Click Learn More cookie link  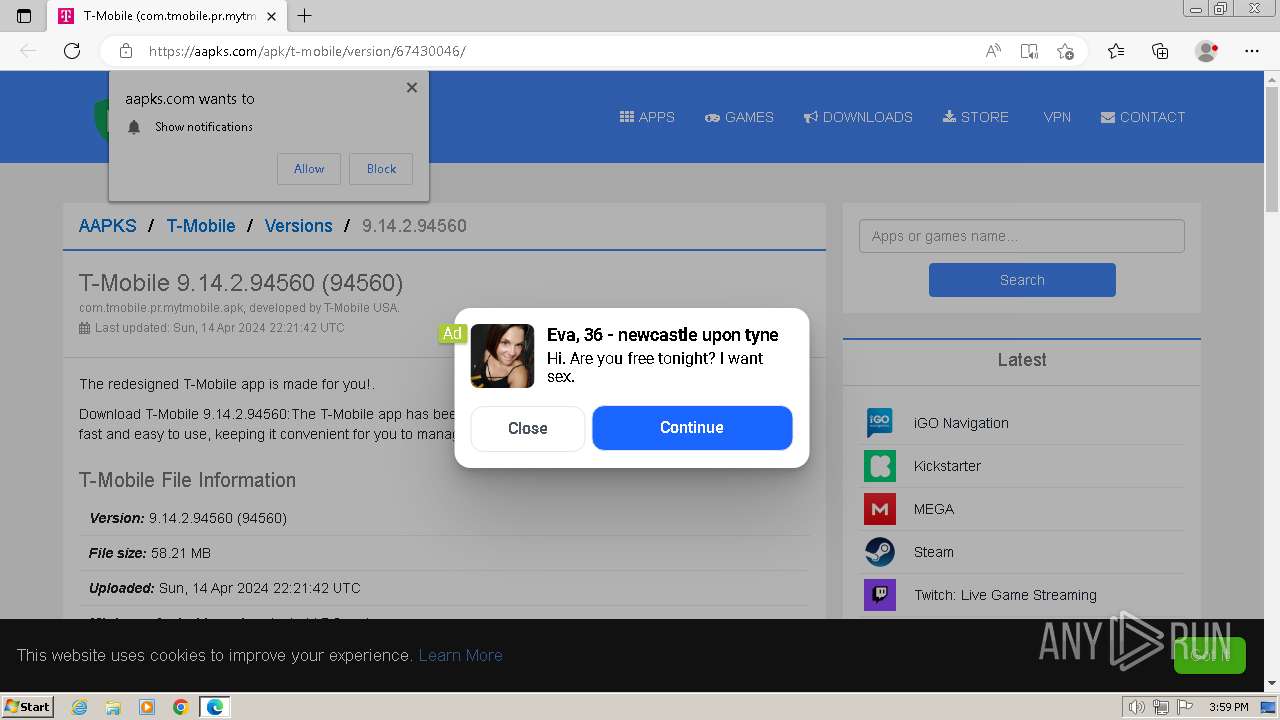click(460, 655)
